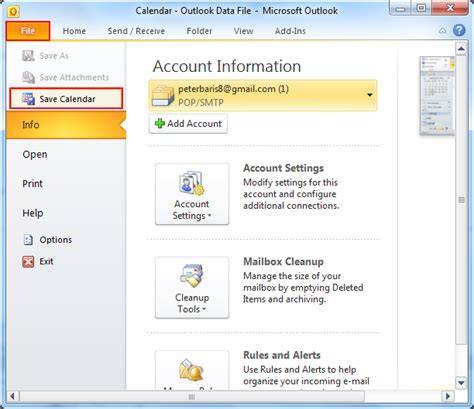Open the Help section

[33, 213]
